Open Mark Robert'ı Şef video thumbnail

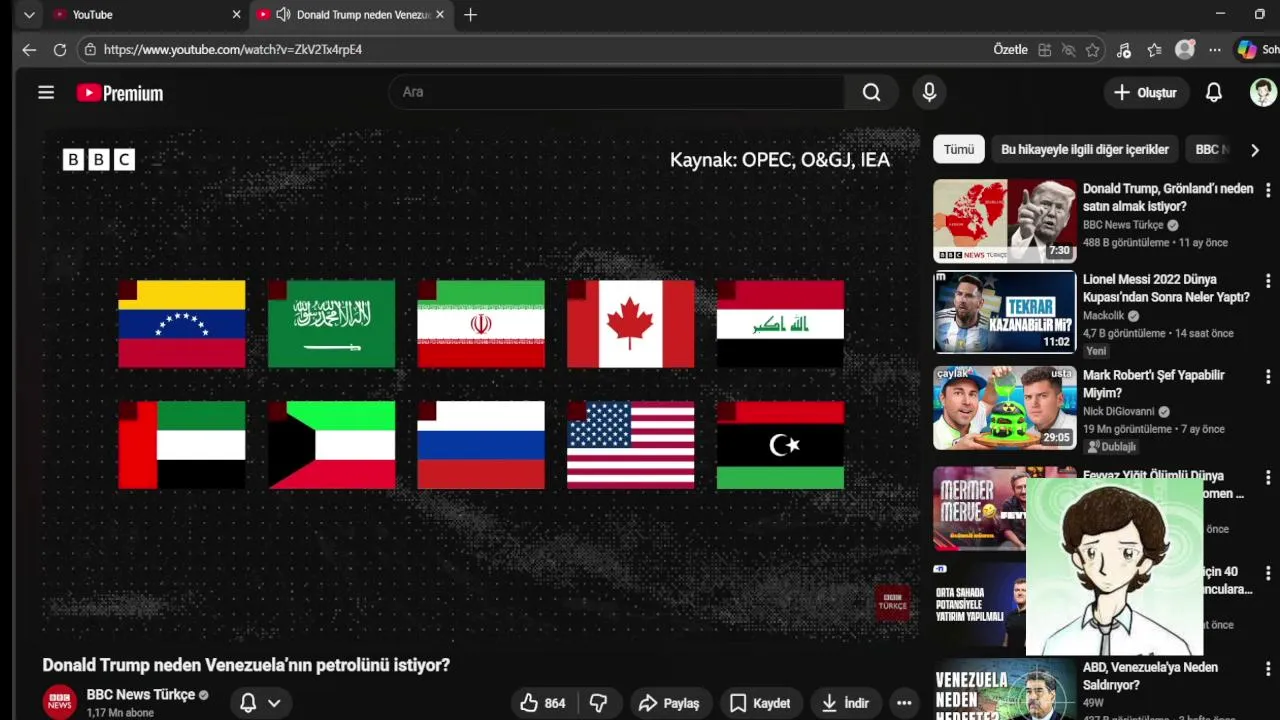pyautogui.click(x=1005, y=408)
